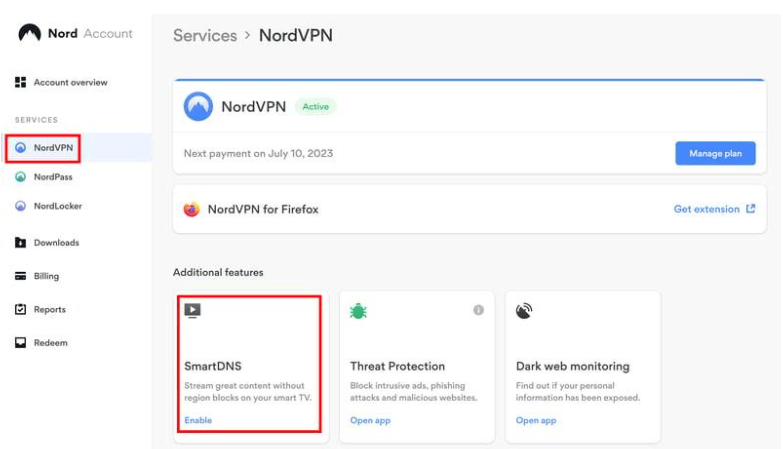Select NordVPN in the services sidebar
783x449 pixels.
[53, 148]
